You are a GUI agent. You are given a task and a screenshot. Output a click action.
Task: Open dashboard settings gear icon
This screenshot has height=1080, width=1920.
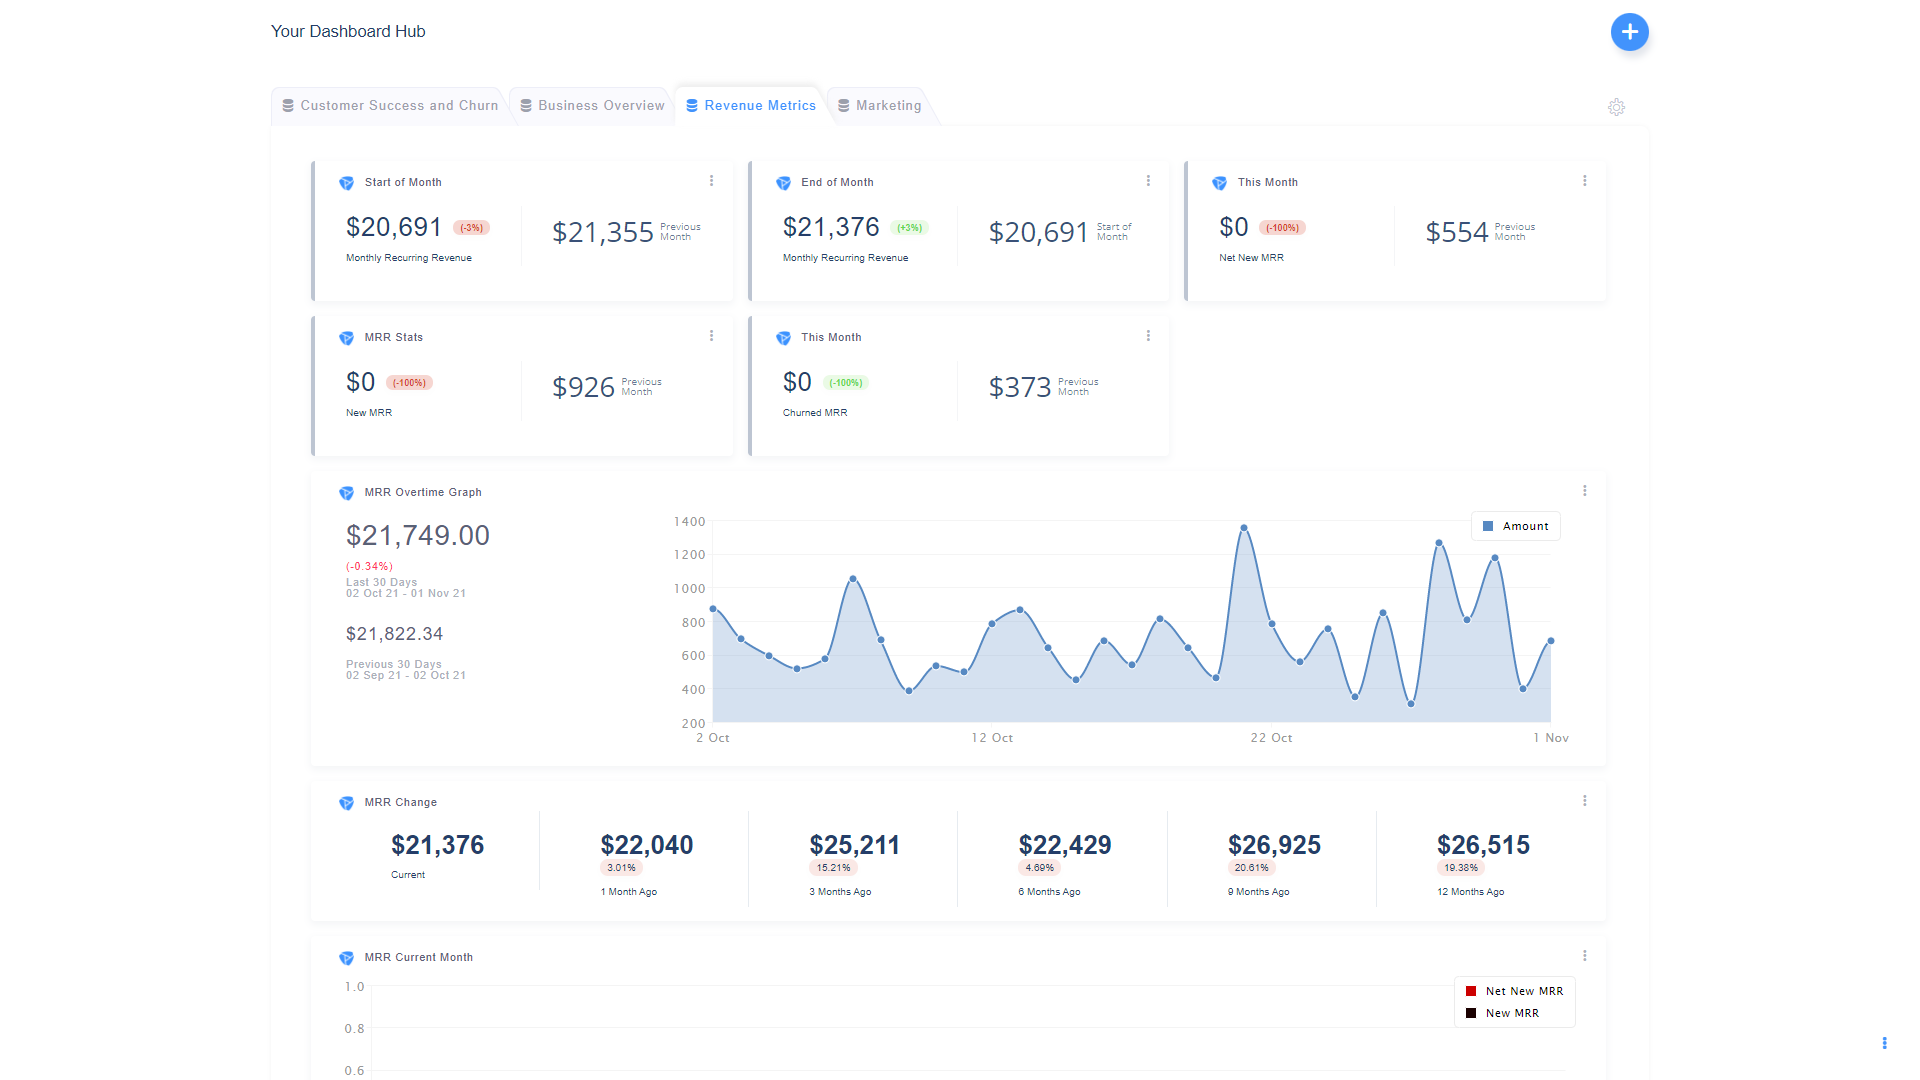pos(1616,107)
